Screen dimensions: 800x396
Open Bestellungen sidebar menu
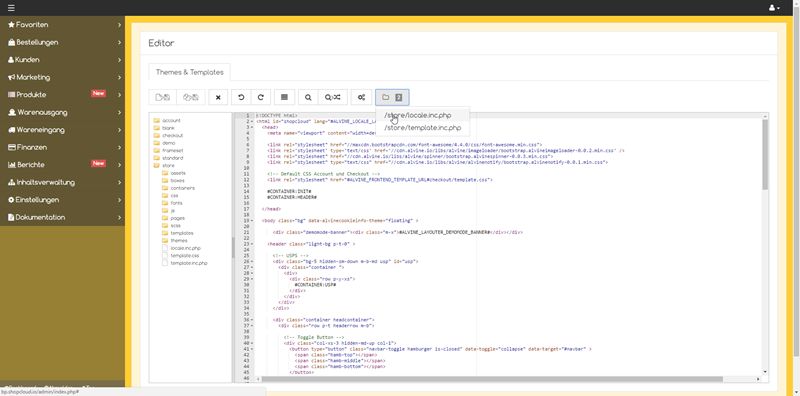[x=62, y=42]
